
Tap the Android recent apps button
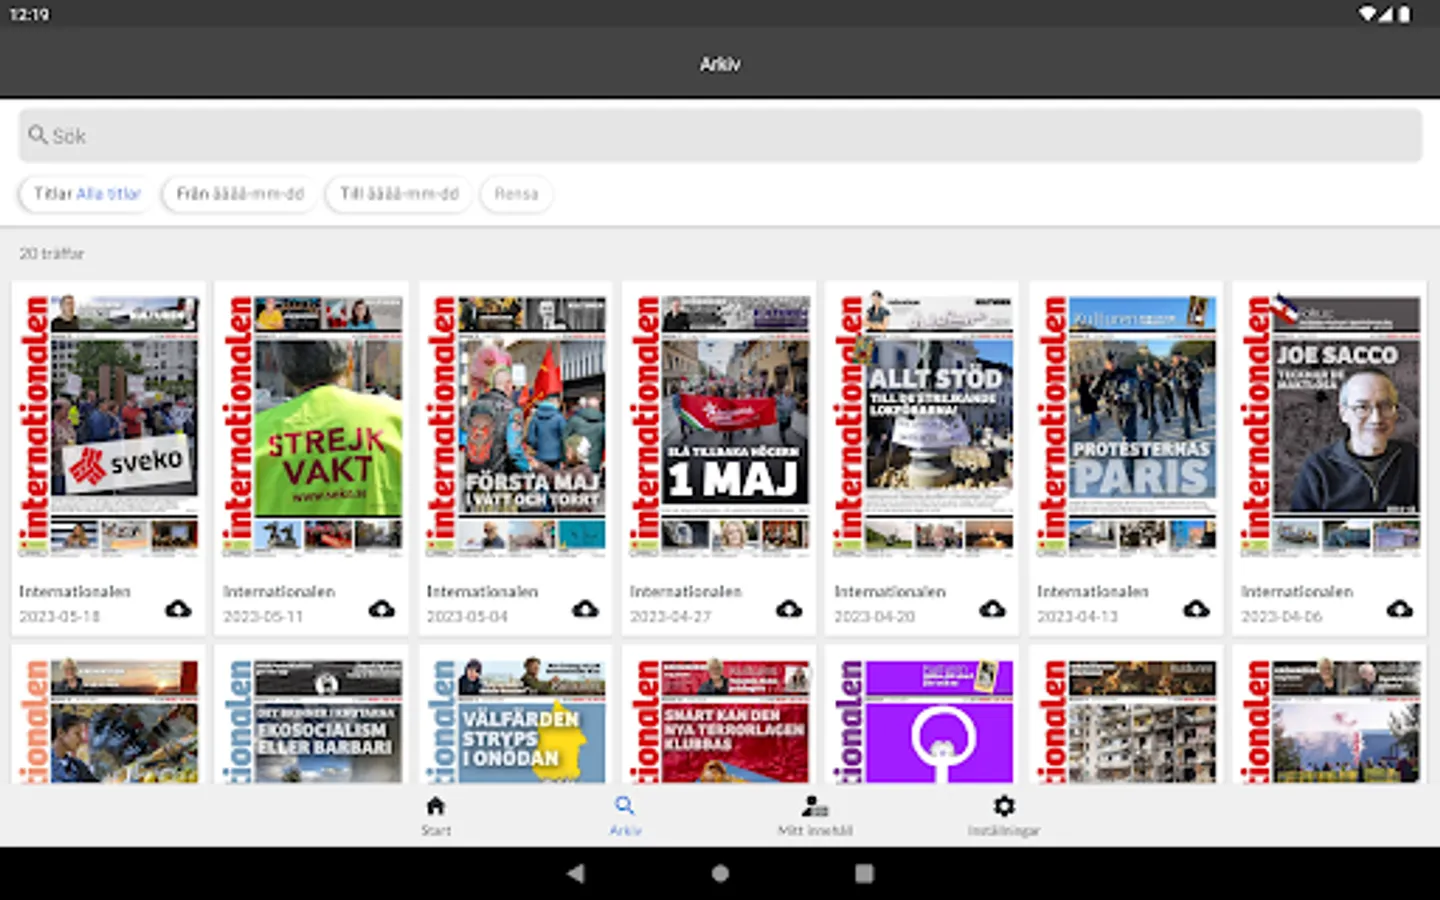point(865,873)
